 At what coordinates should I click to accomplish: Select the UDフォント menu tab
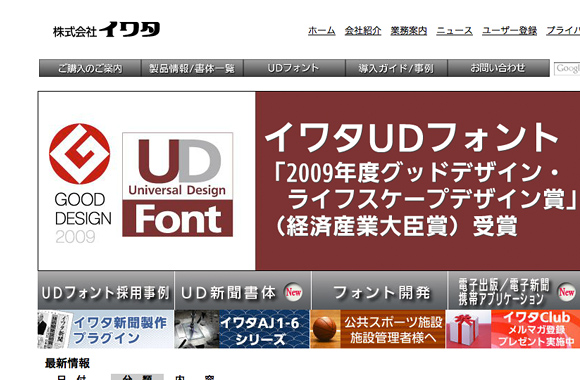point(294,68)
